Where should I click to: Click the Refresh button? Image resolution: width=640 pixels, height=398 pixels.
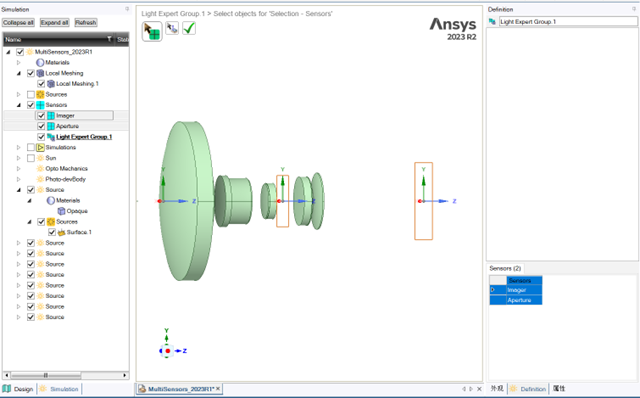[86, 22]
